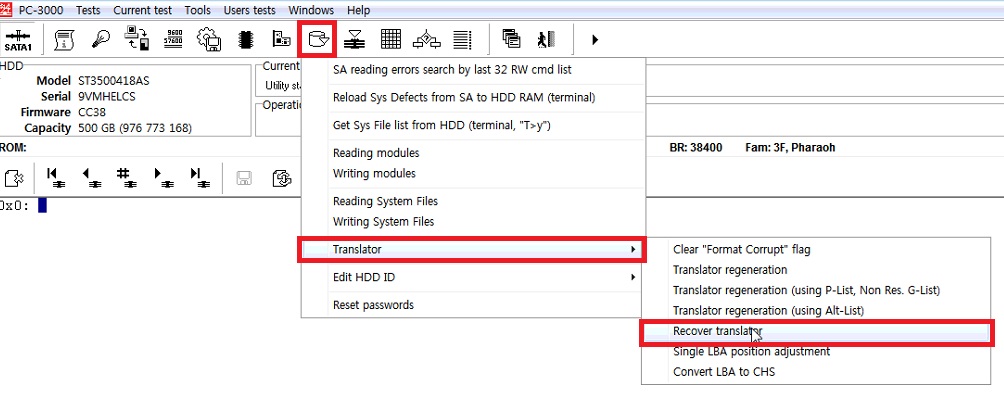Select Writing System Files entry
Viewport: 1004px width, 410px height.
point(473,222)
